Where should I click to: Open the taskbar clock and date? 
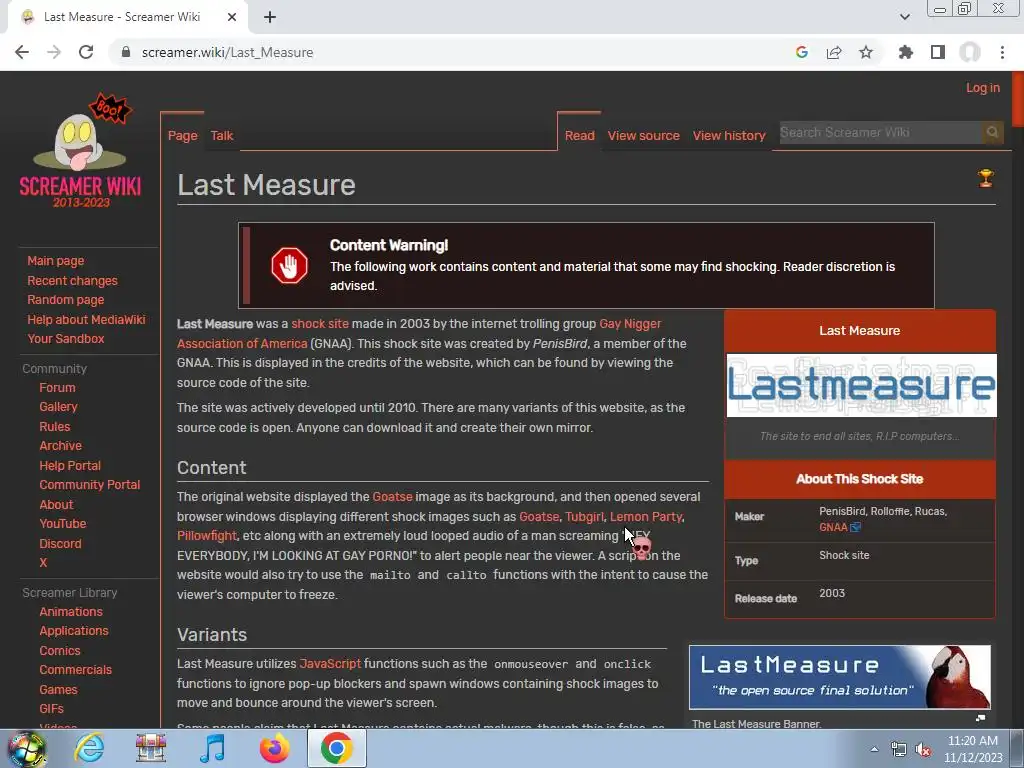tap(973, 749)
